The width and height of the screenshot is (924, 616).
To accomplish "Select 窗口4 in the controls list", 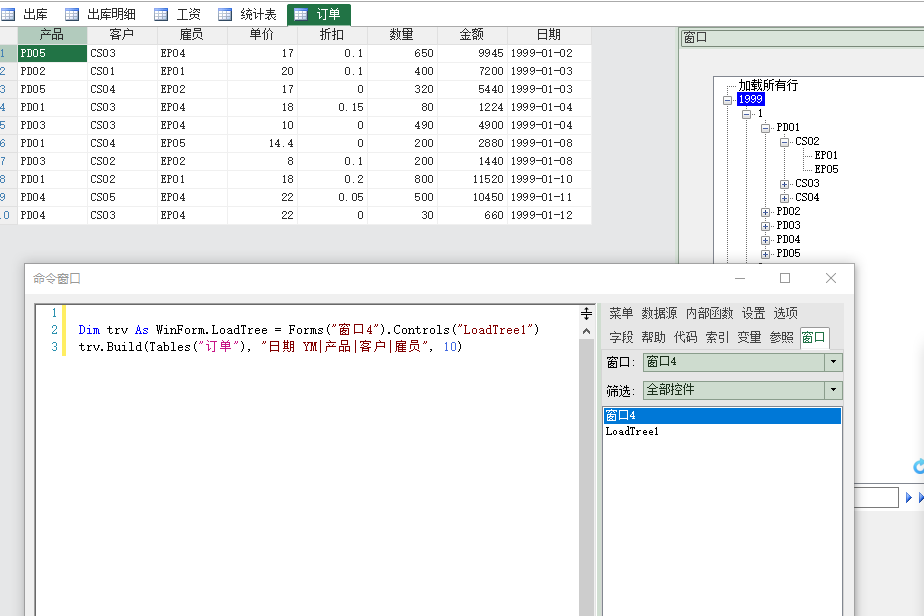I will tap(722, 416).
